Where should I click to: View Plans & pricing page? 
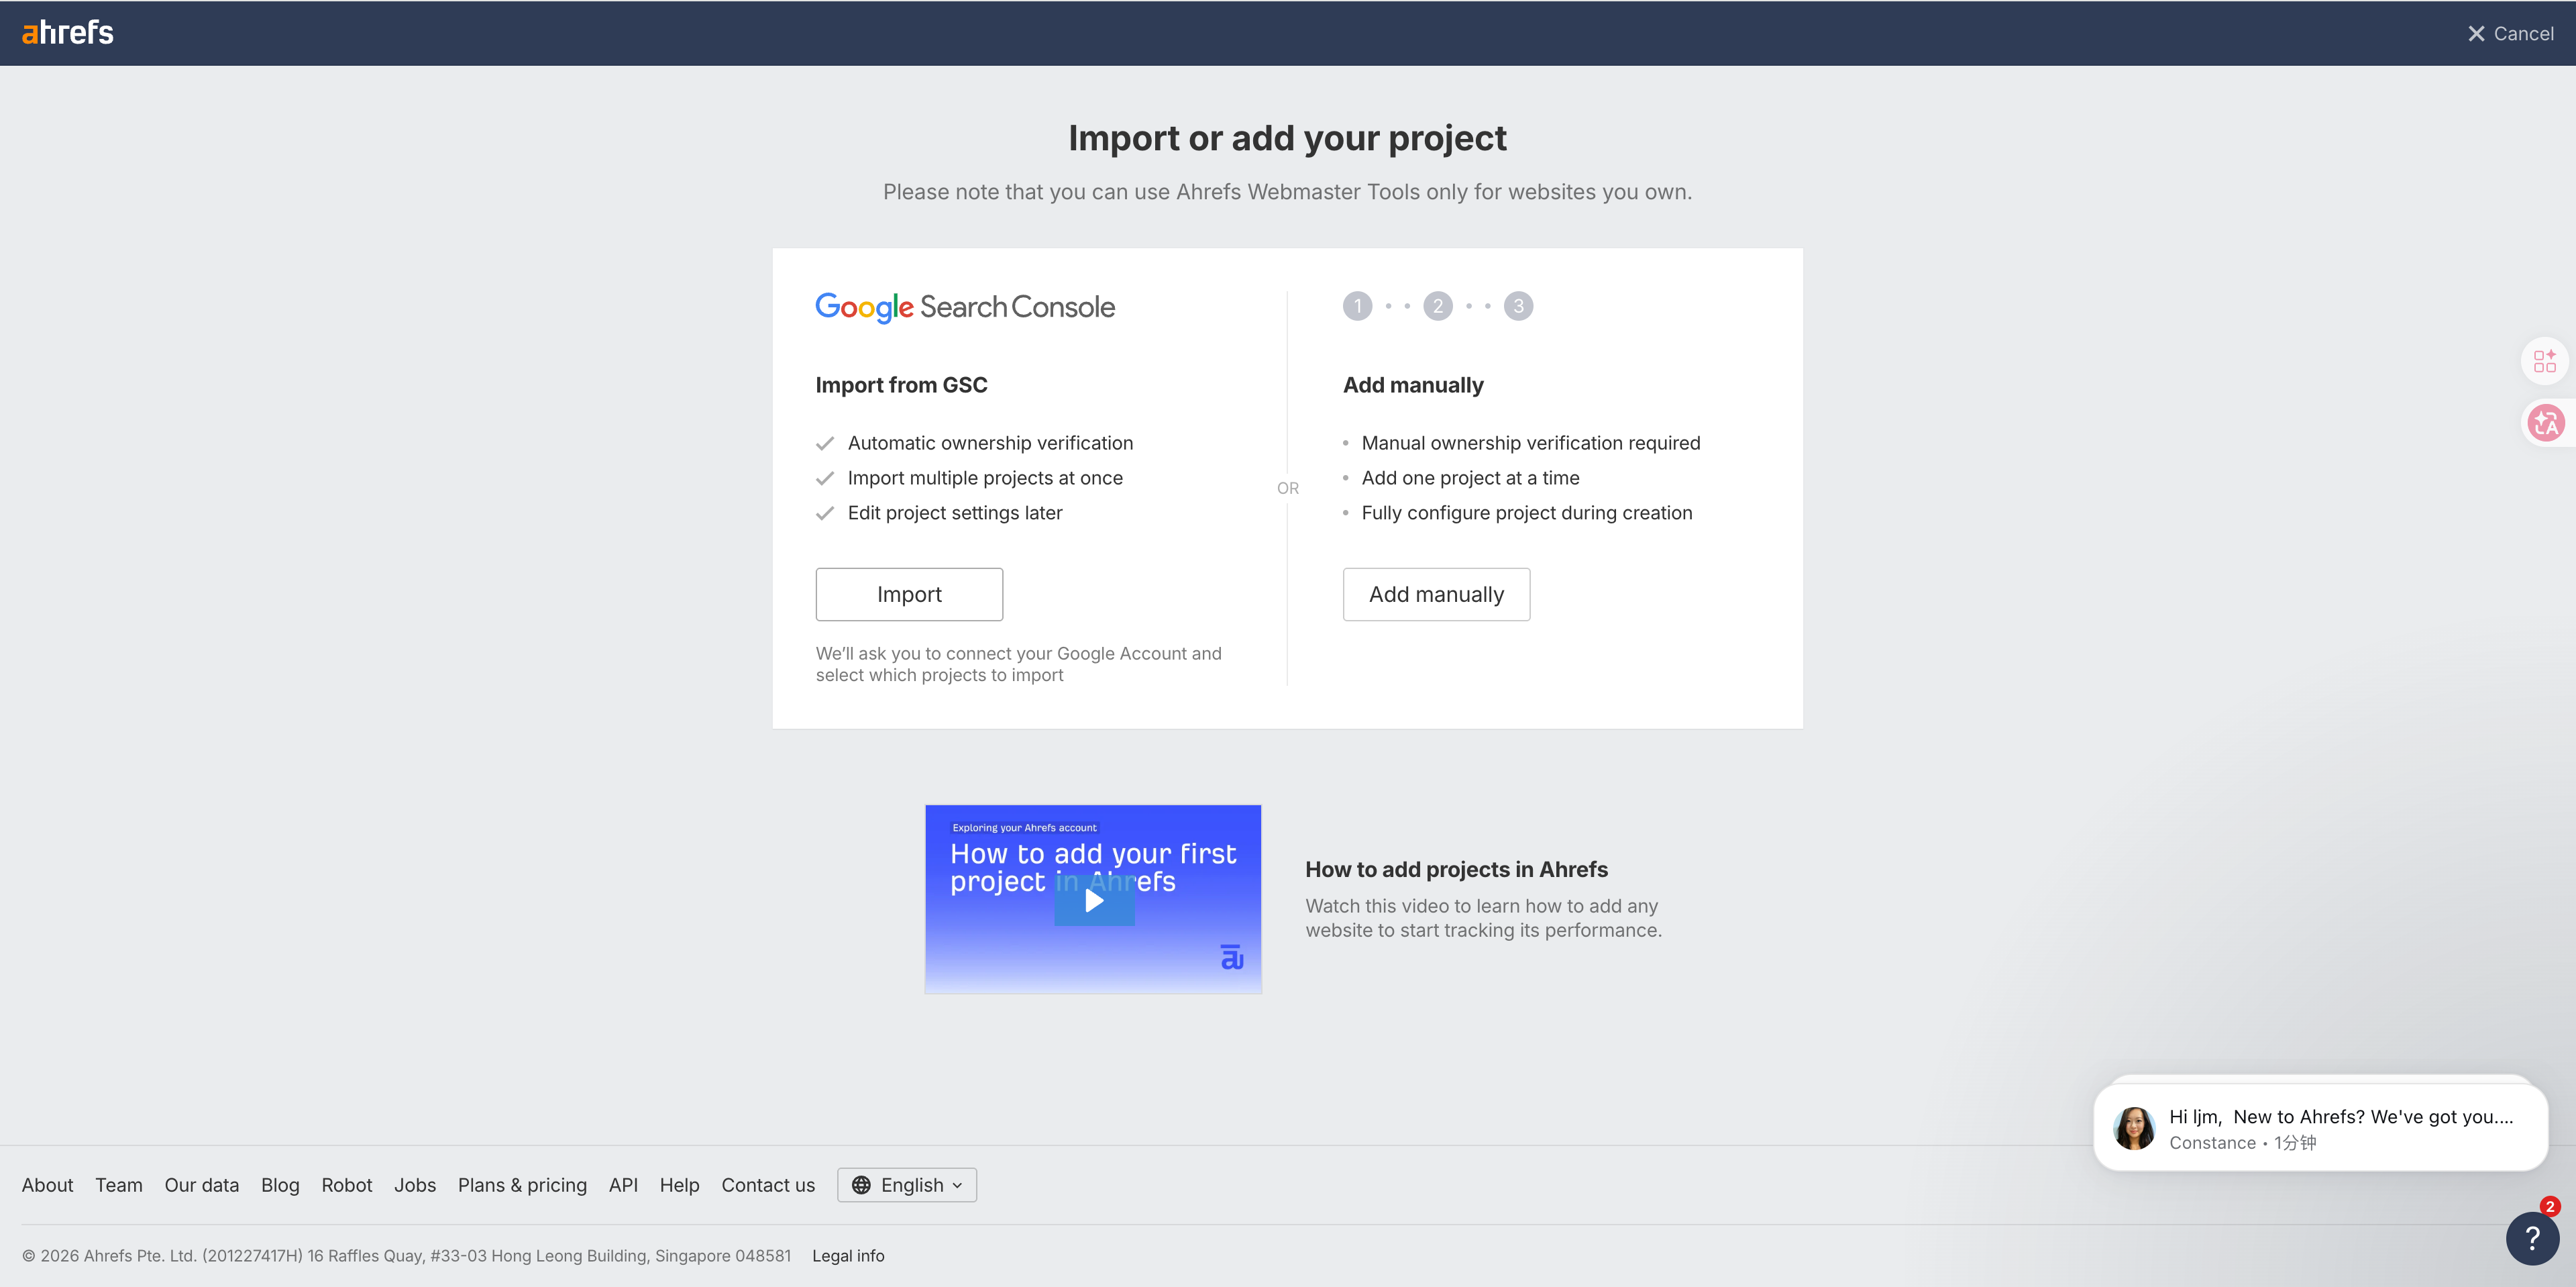tap(522, 1185)
